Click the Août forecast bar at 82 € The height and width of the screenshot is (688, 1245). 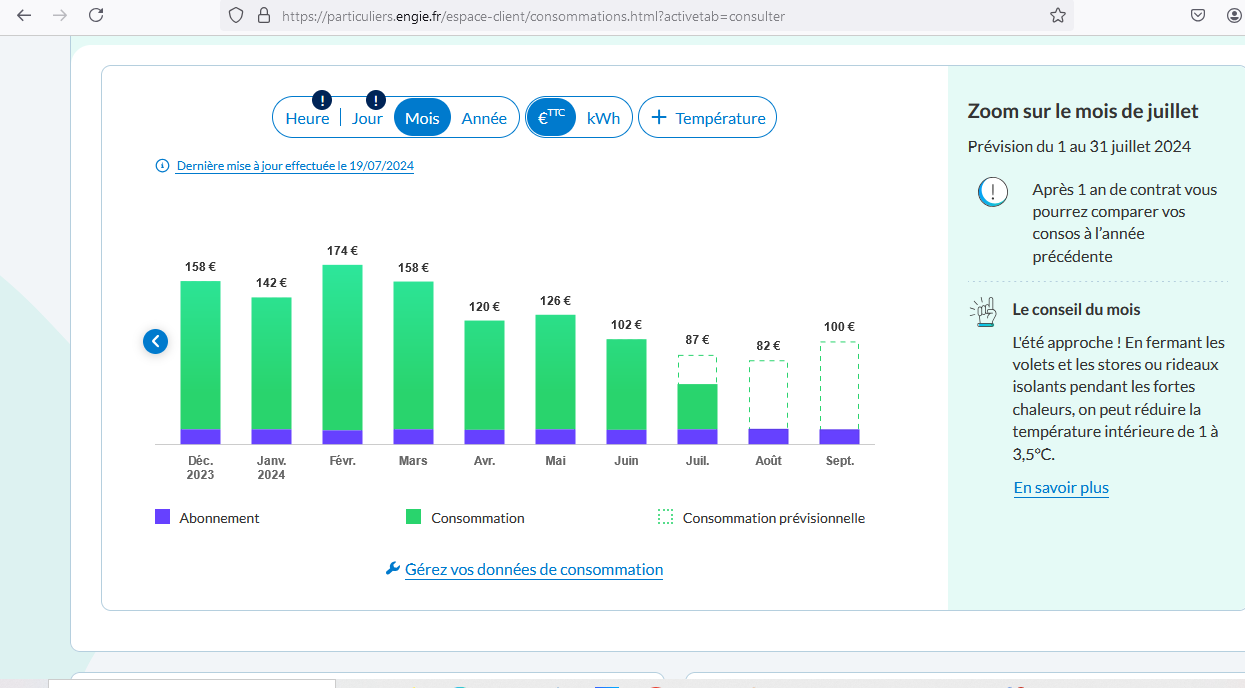point(768,402)
